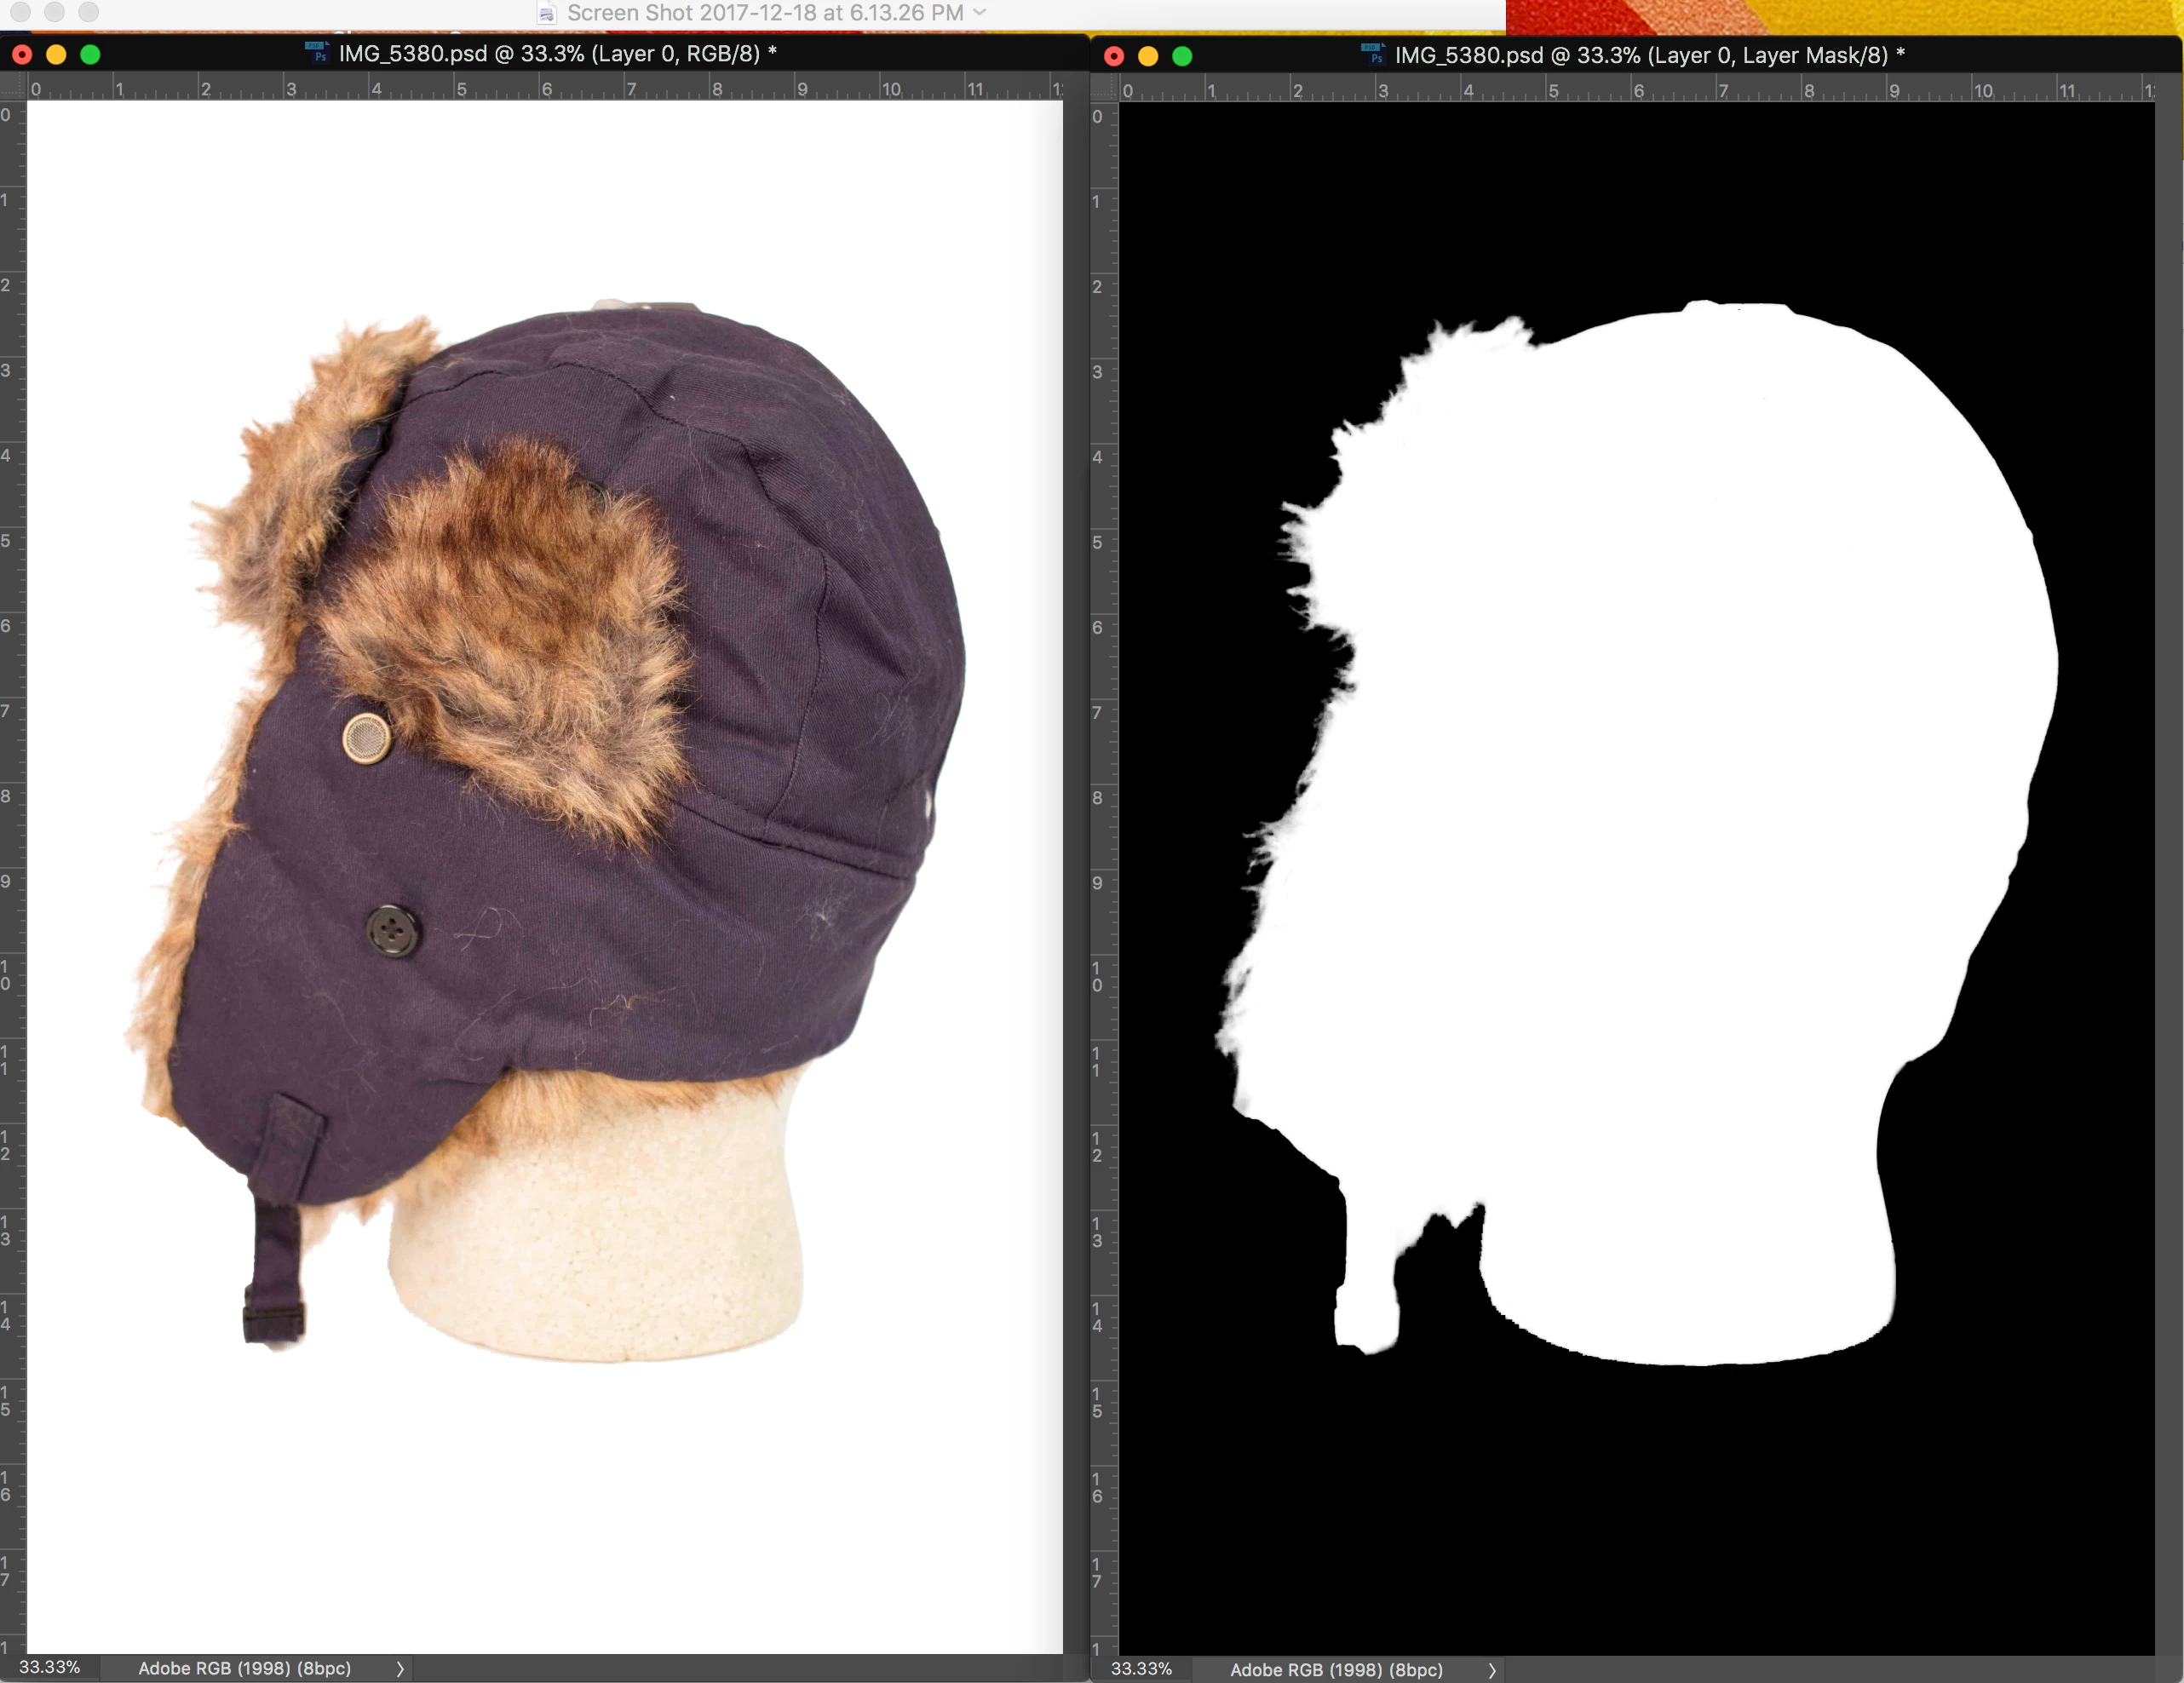This screenshot has width=2184, height=1683.
Task: Close the Layer Mask/8 document window
Action: [1114, 57]
